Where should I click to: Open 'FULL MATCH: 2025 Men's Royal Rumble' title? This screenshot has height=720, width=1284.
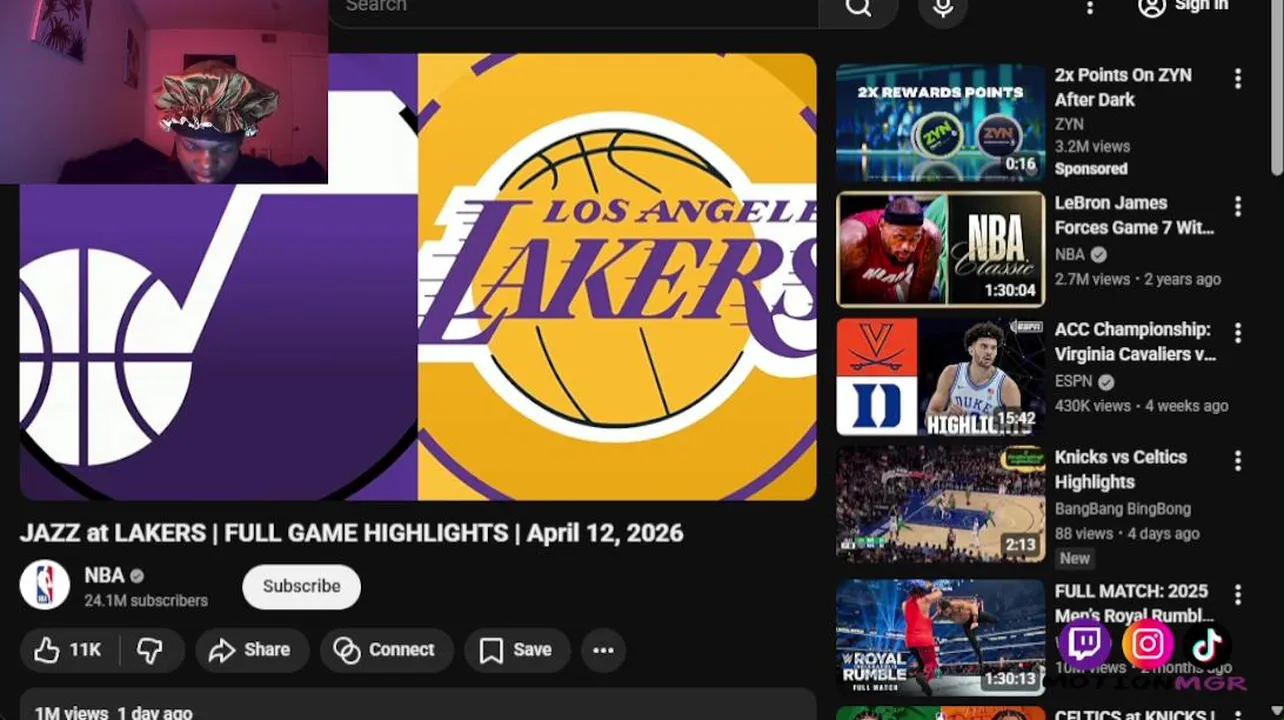click(x=1134, y=603)
